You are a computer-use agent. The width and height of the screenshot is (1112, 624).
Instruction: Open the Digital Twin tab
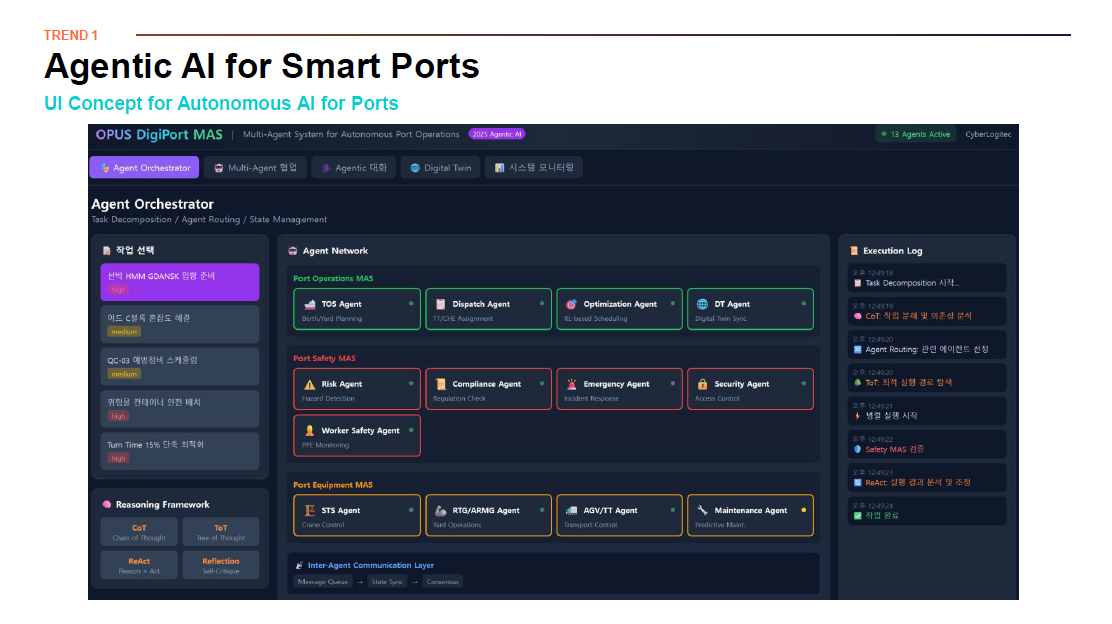[440, 168]
